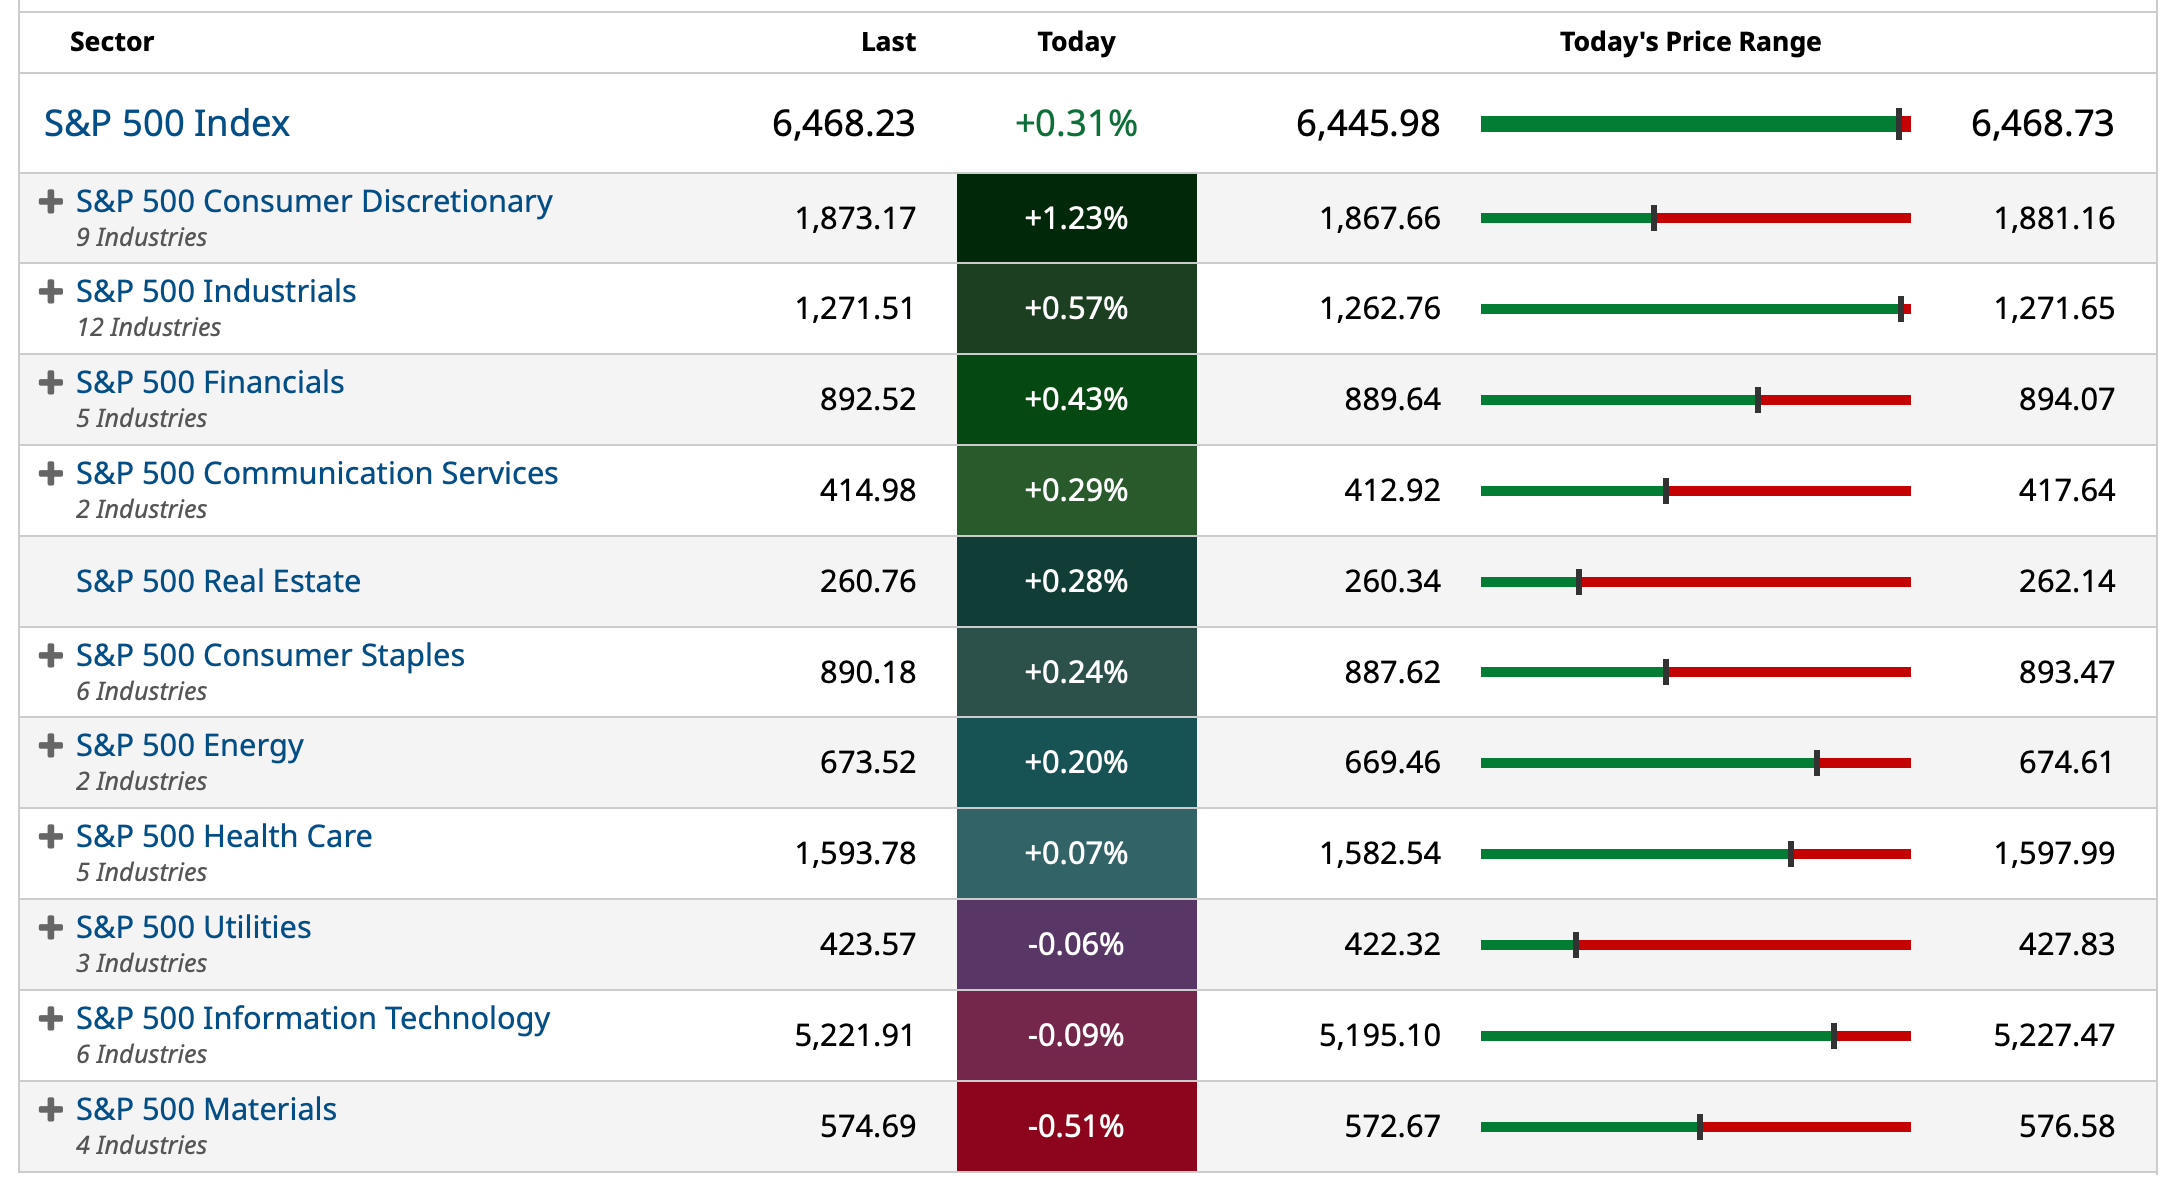Click the plus icon next to Energy
Screen dimensions: 2160x1182
coord(51,746)
